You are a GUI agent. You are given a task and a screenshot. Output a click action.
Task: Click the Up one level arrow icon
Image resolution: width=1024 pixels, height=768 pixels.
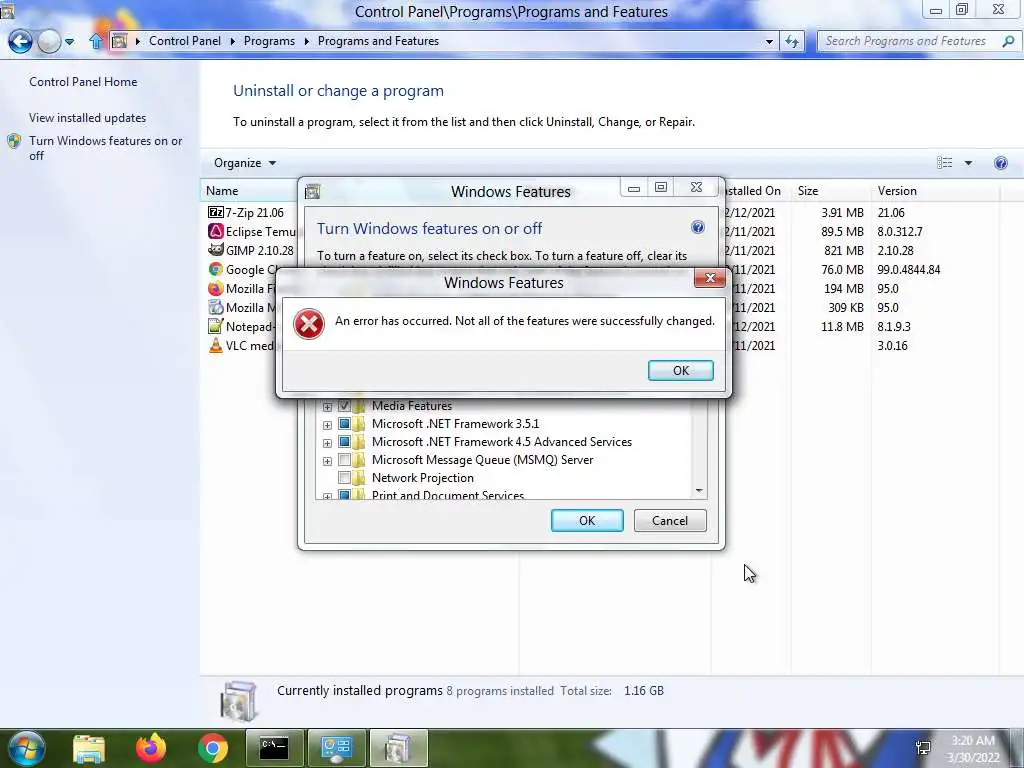click(96, 41)
